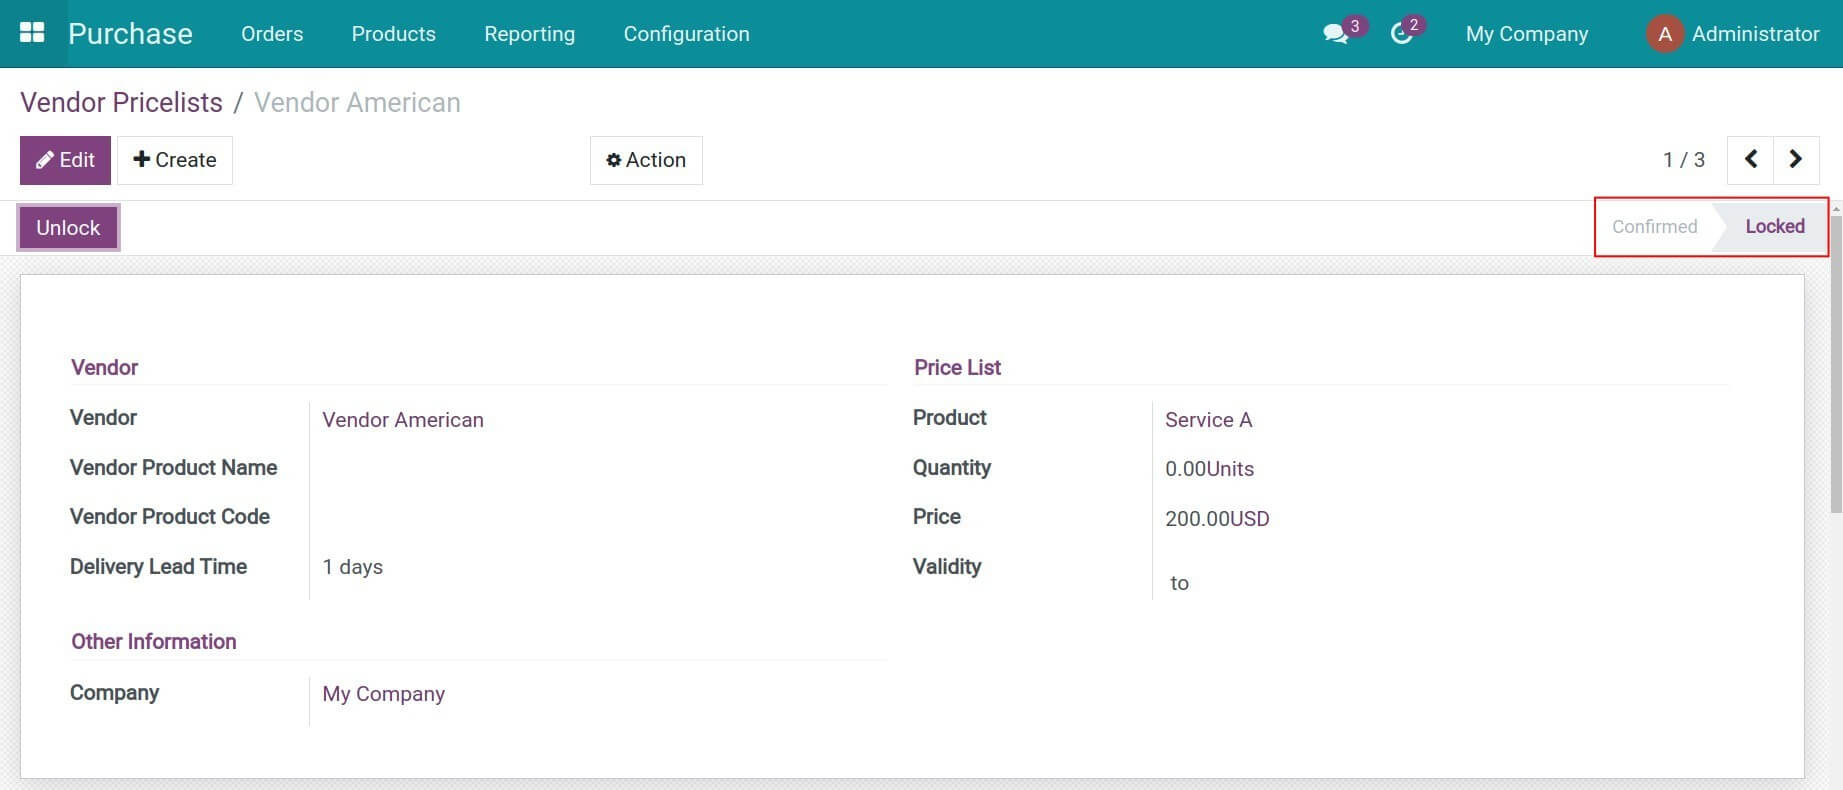Open the Action gear dropdown
Viewport: 1843px width, 790px height.
click(x=646, y=160)
